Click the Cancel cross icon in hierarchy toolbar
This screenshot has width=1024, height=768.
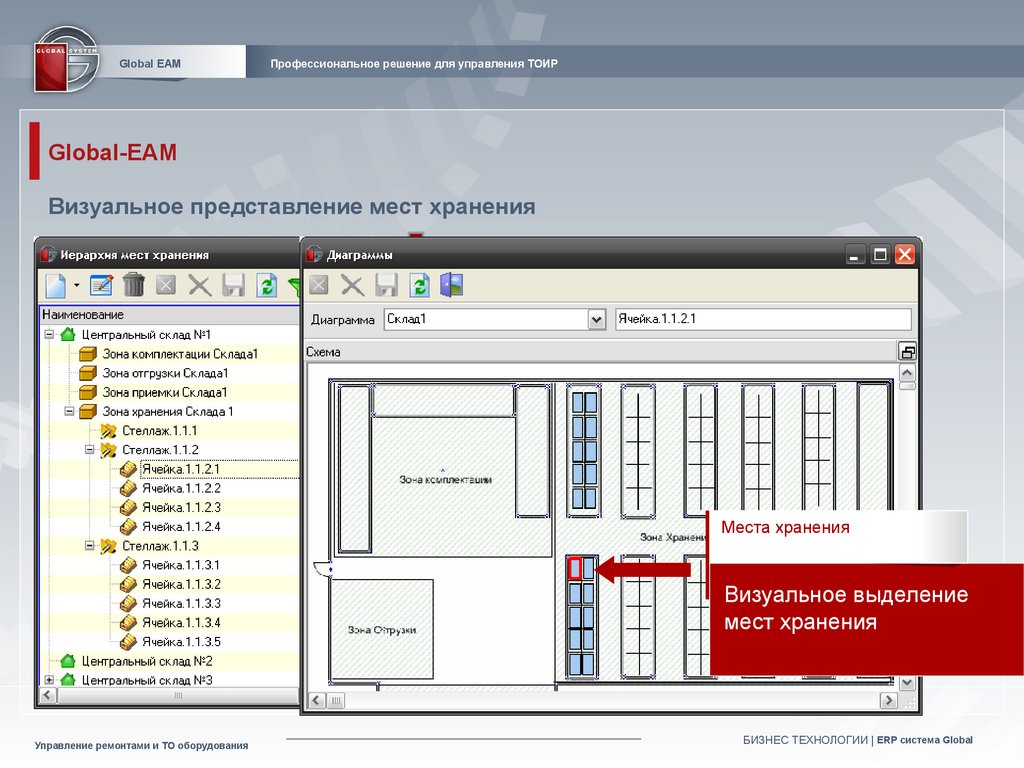coord(199,285)
